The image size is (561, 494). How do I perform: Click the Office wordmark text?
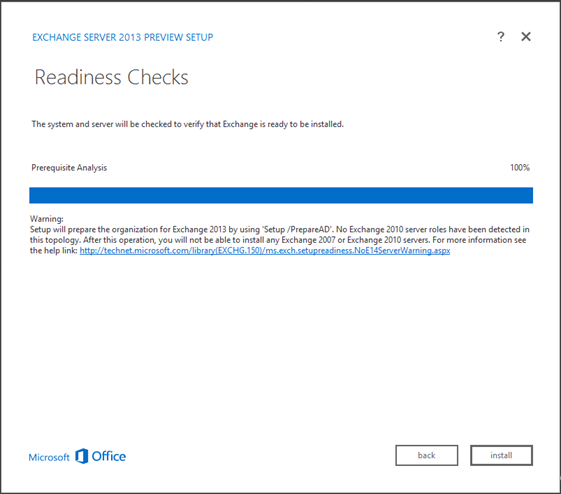tap(109, 456)
